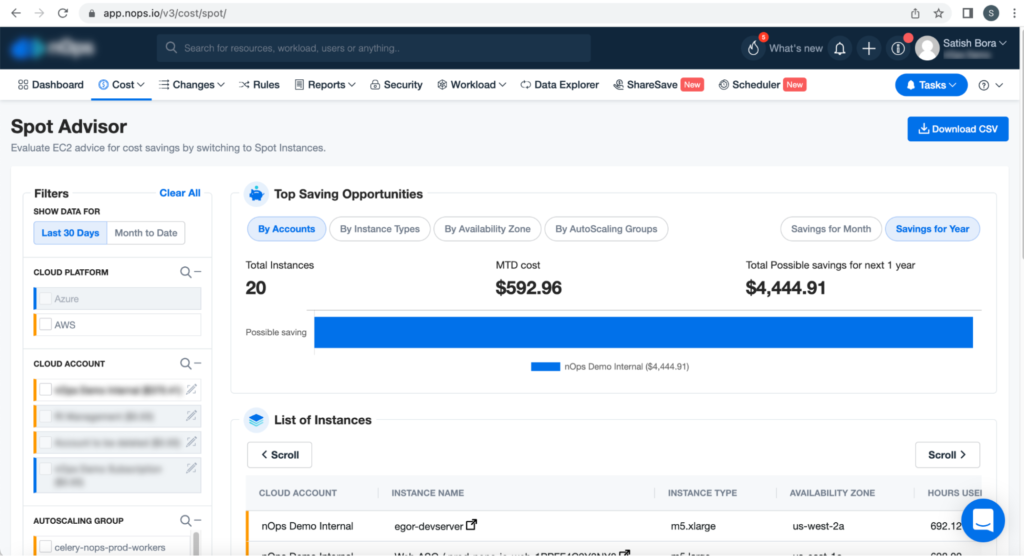Open the chat support bubble
Image resolution: width=1024 pixels, height=556 pixels.
(983, 521)
